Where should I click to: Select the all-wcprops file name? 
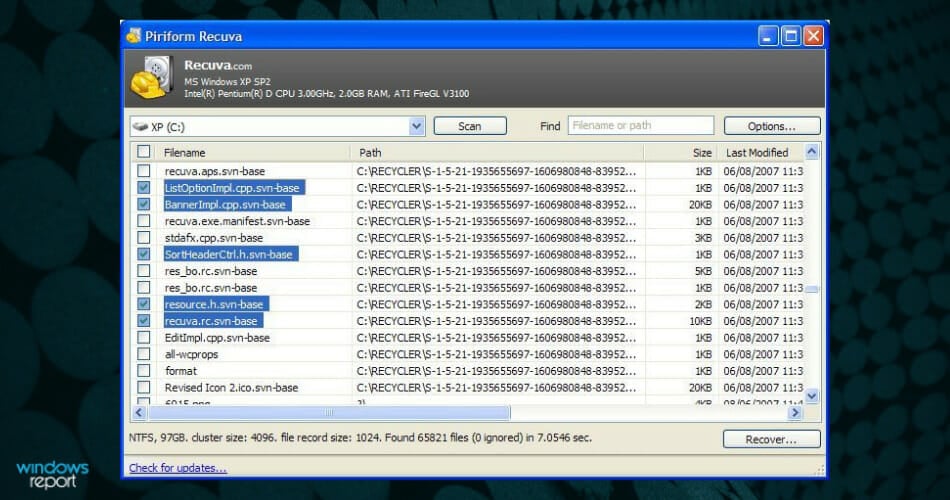point(191,354)
